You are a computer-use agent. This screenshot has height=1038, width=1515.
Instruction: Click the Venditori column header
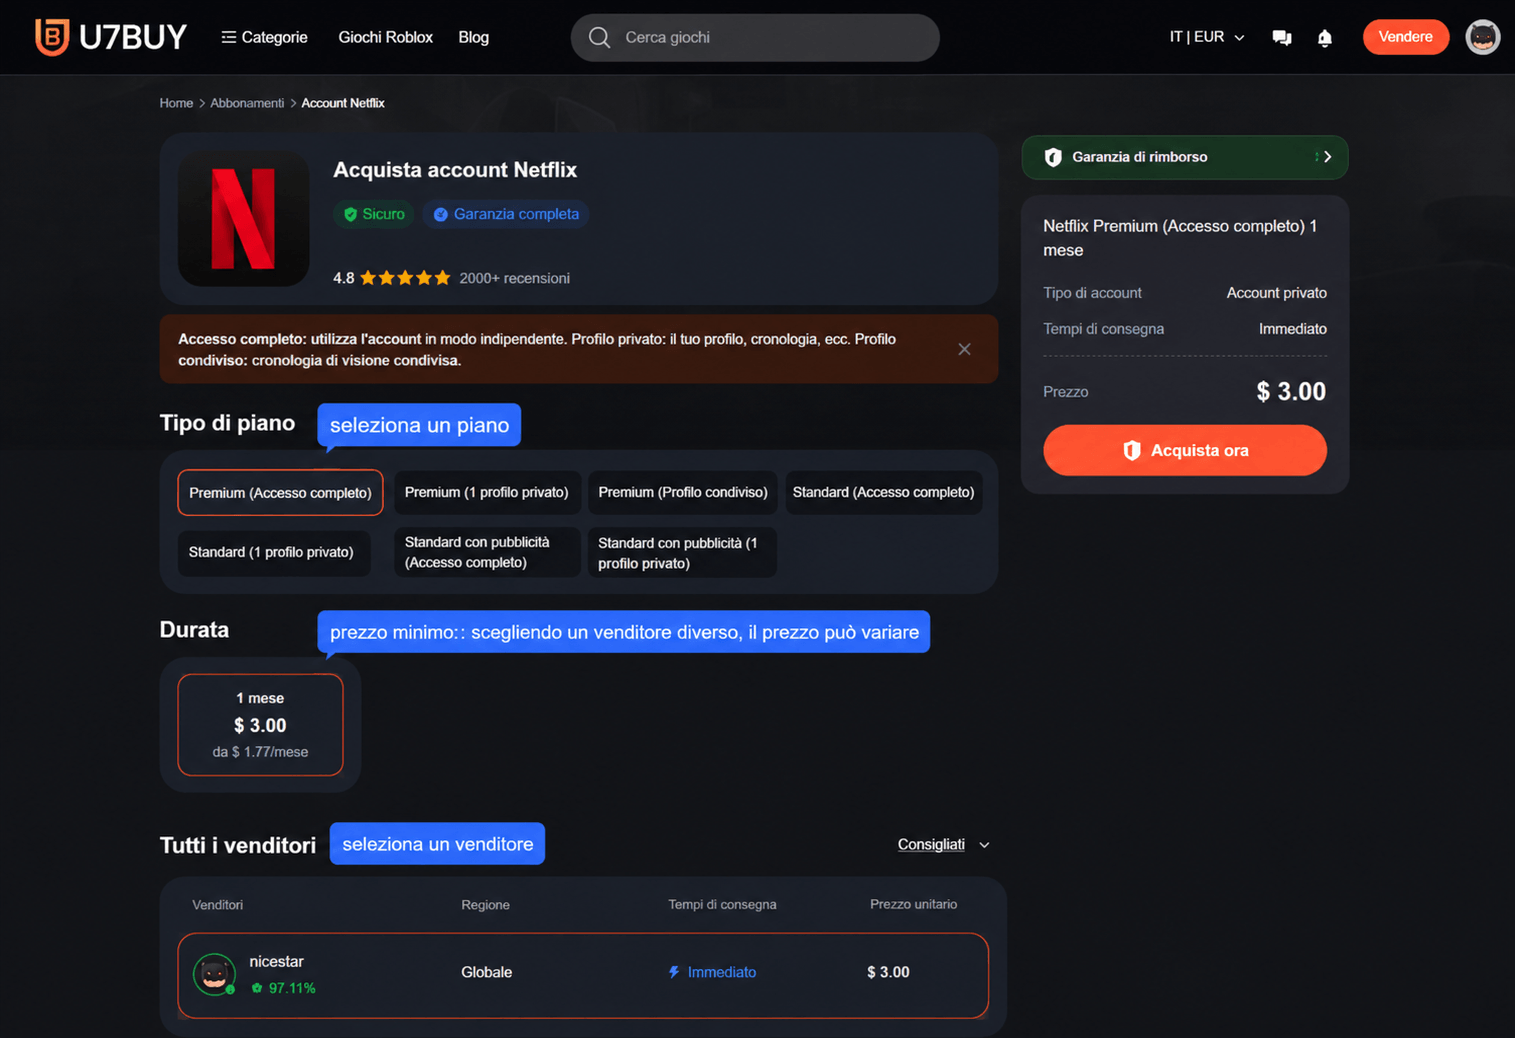217,905
